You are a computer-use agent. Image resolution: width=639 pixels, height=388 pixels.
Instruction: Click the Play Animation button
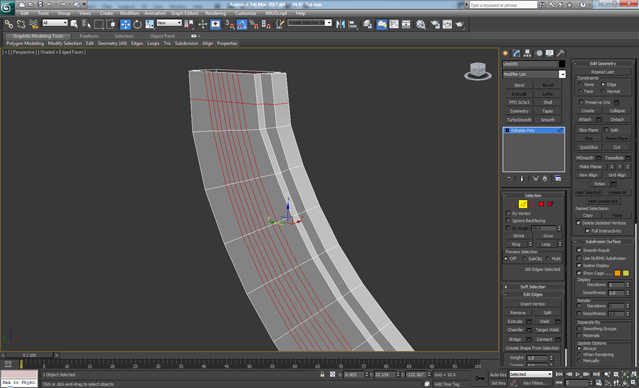click(x=577, y=374)
